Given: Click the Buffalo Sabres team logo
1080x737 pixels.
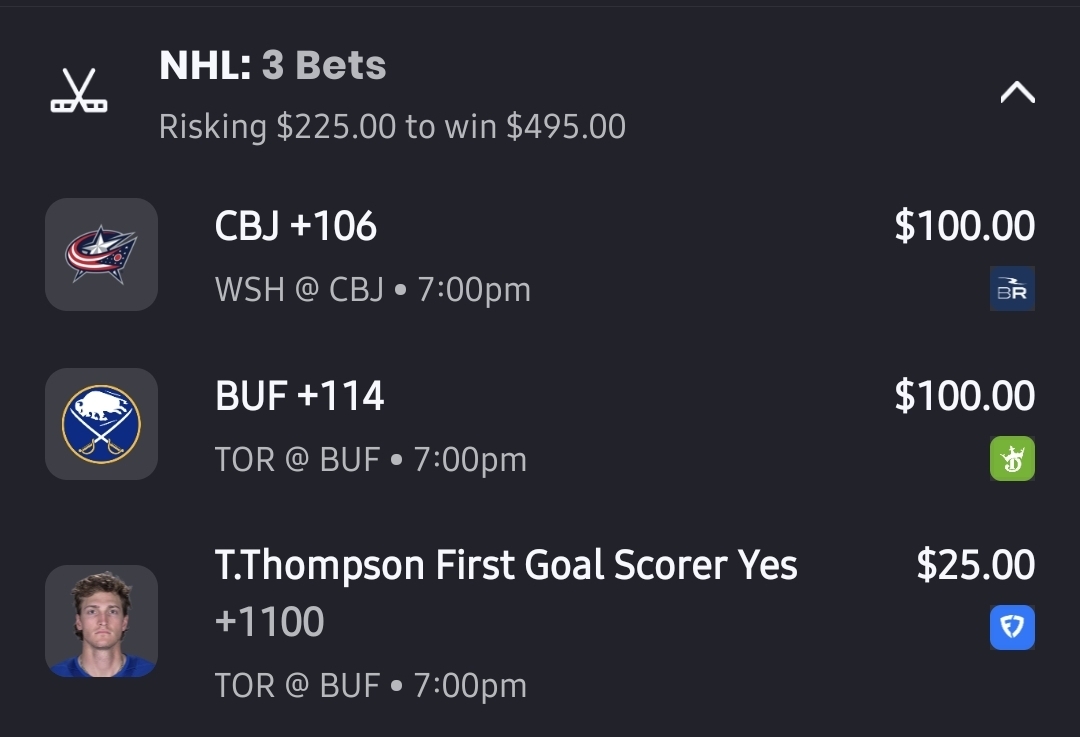Looking at the screenshot, I should [x=101, y=424].
